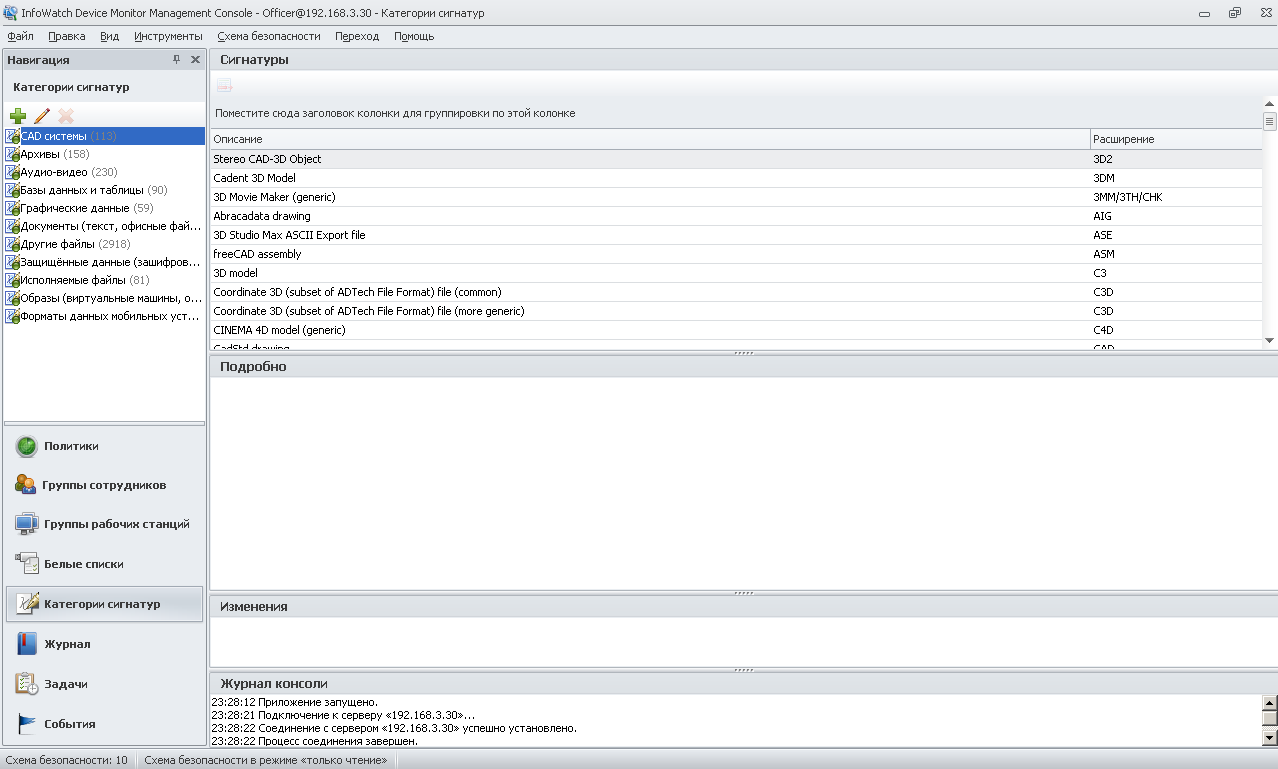Open the Инструменты menu
Image resolution: width=1278 pixels, height=769 pixels.
click(x=168, y=36)
